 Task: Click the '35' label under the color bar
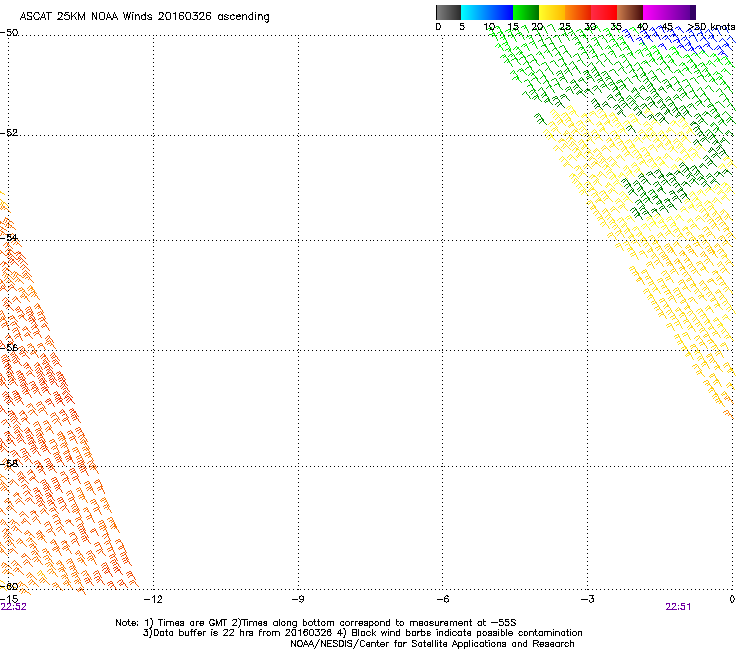(x=616, y=27)
